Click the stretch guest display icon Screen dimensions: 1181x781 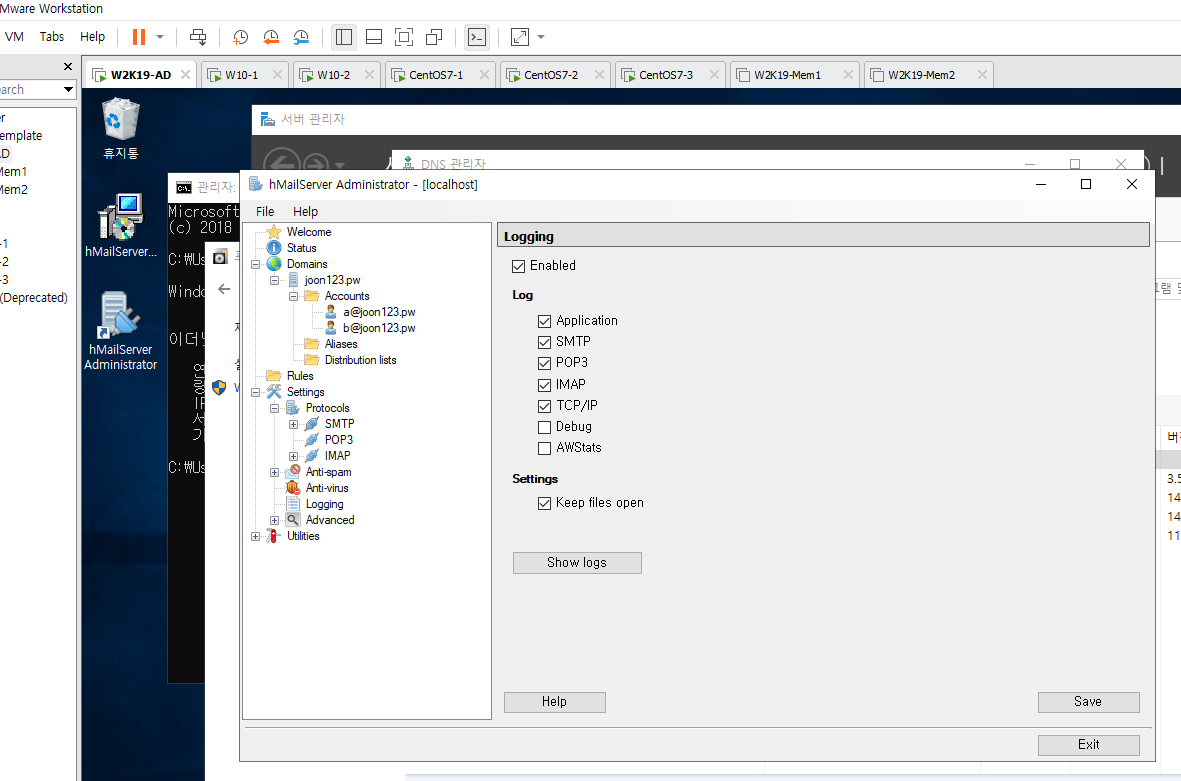tap(520, 37)
